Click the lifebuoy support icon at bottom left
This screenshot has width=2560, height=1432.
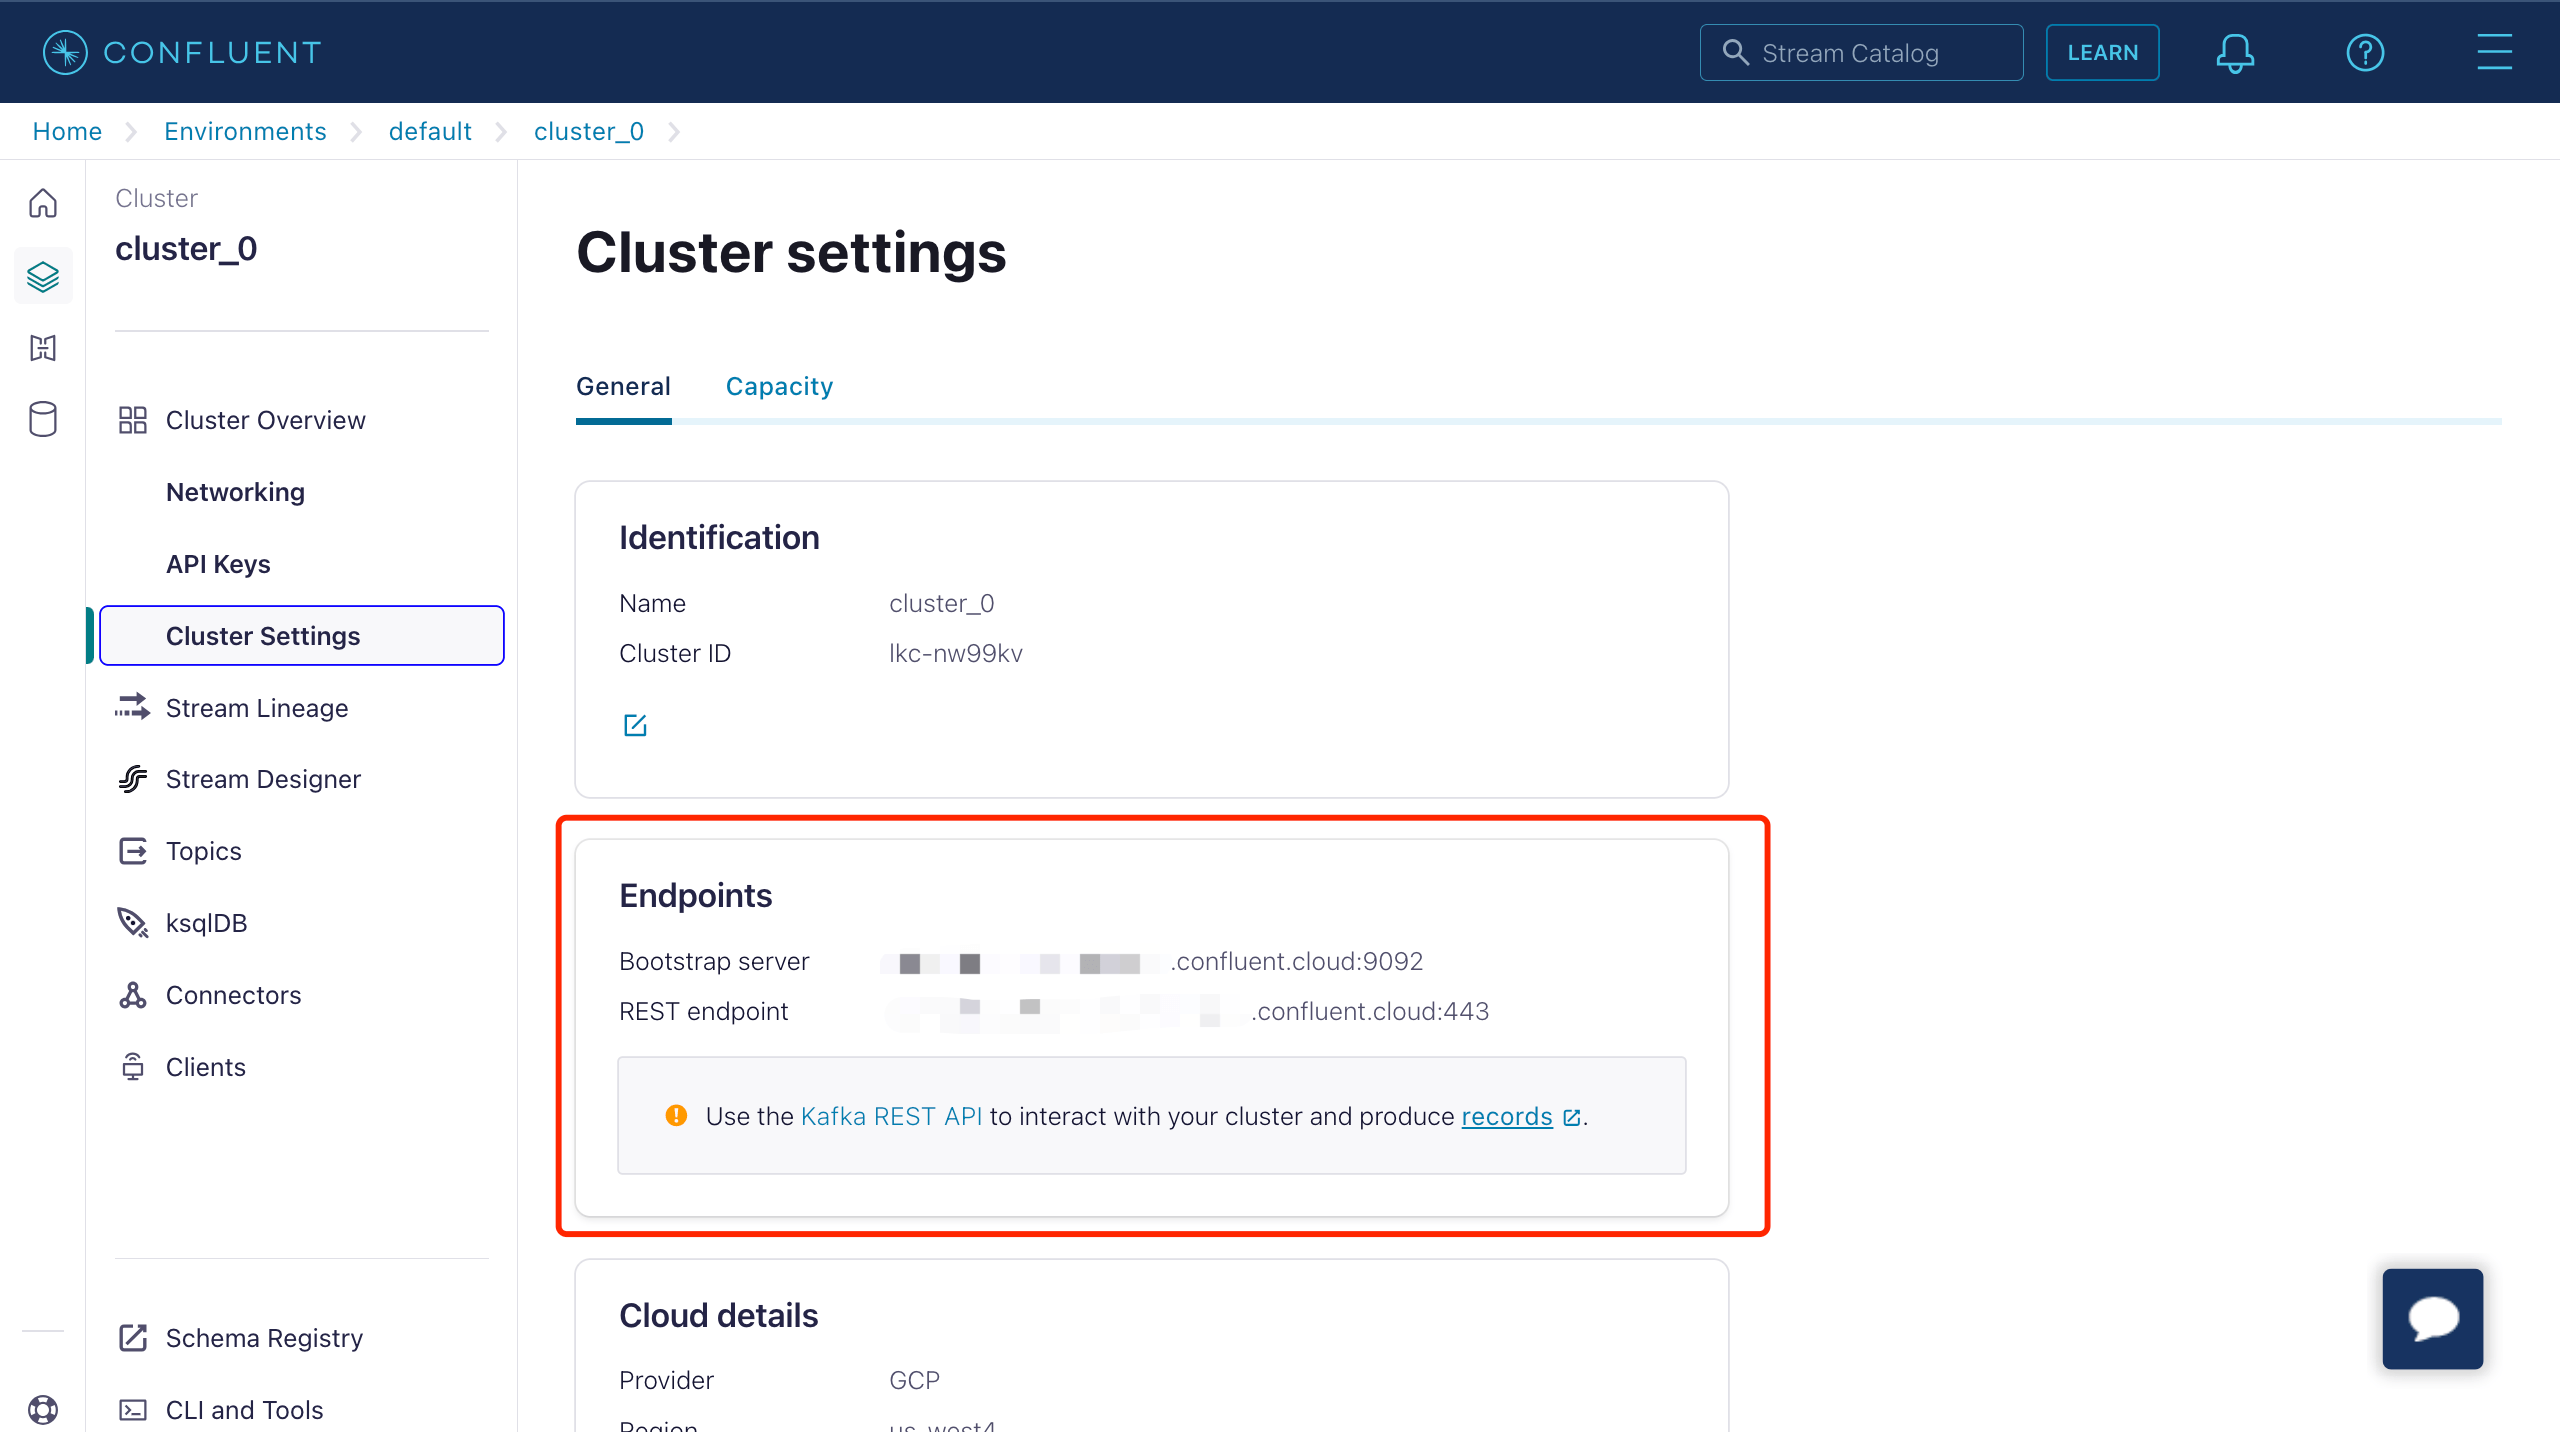pyautogui.click(x=43, y=1409)
